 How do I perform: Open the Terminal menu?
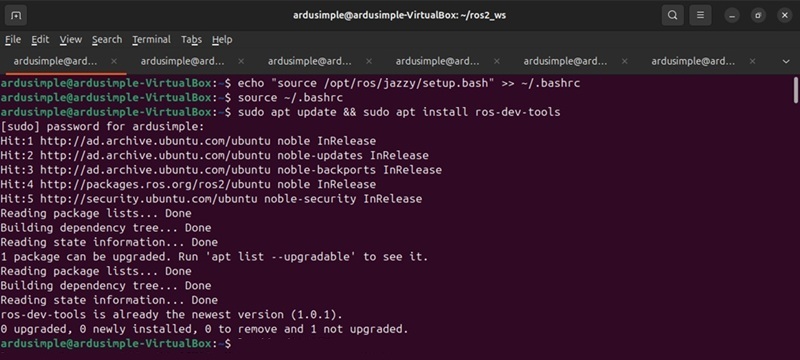[x=152, y=39]
